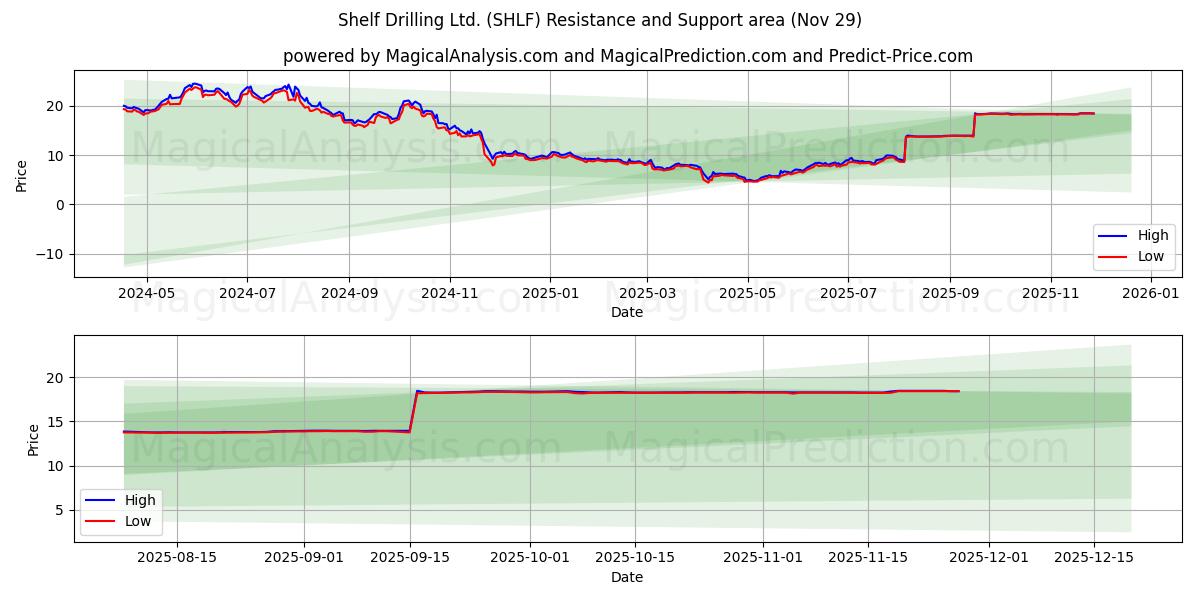This screenshot has height=600, width=1200.
Task: Toggle the High series in bottom chart legend
Action: (x=139, y=501)
